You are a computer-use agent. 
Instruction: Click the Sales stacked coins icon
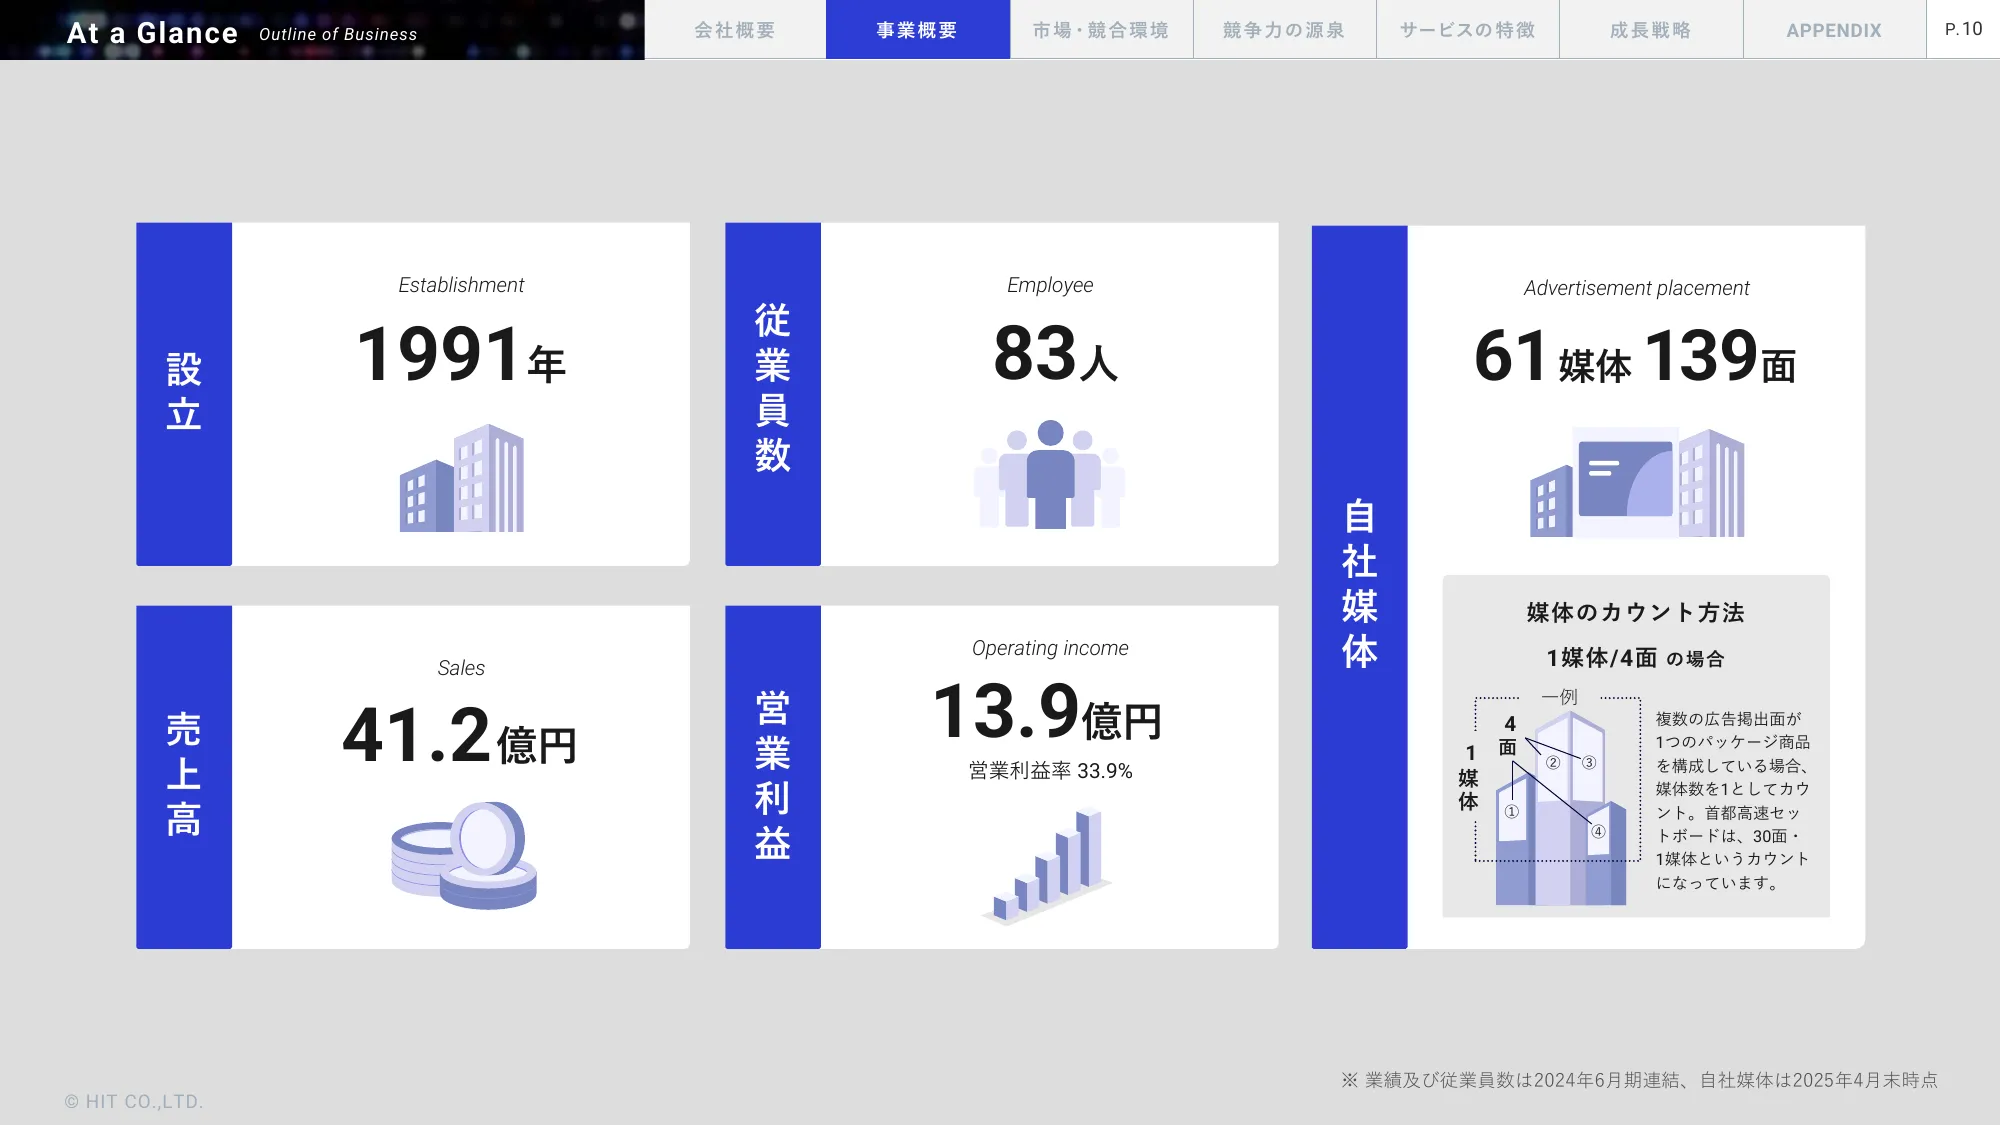point(463,855)
